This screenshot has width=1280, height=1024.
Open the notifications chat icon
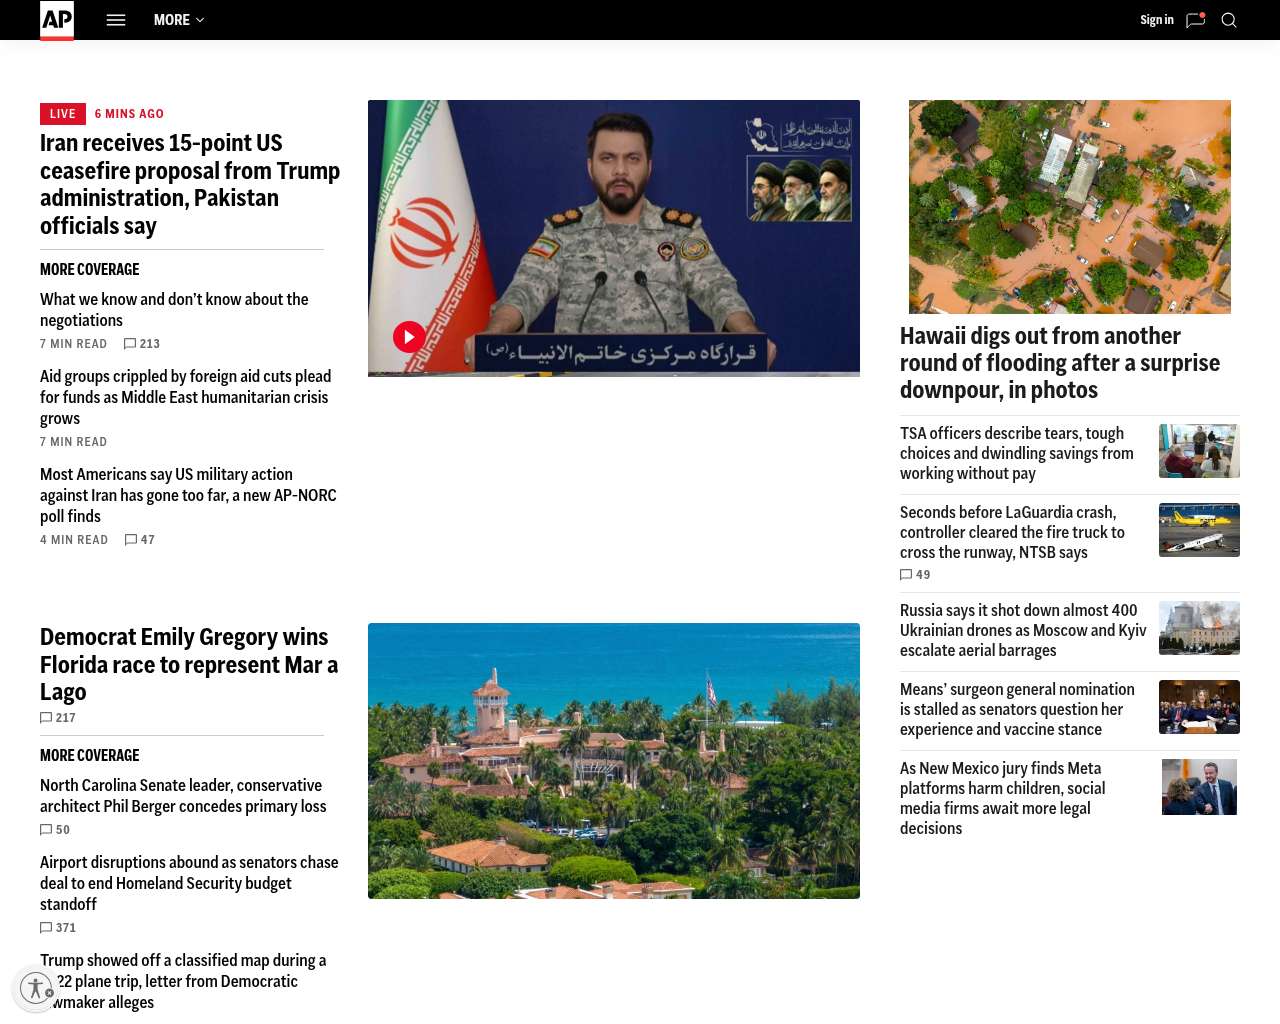pos(1196,20)
